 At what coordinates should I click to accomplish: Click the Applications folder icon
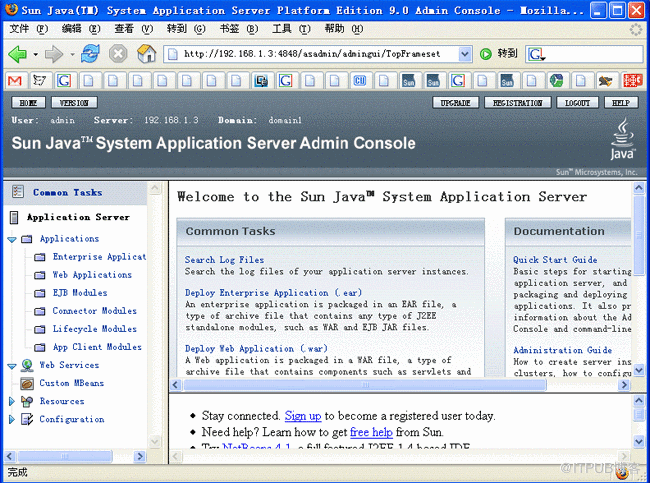27,239
